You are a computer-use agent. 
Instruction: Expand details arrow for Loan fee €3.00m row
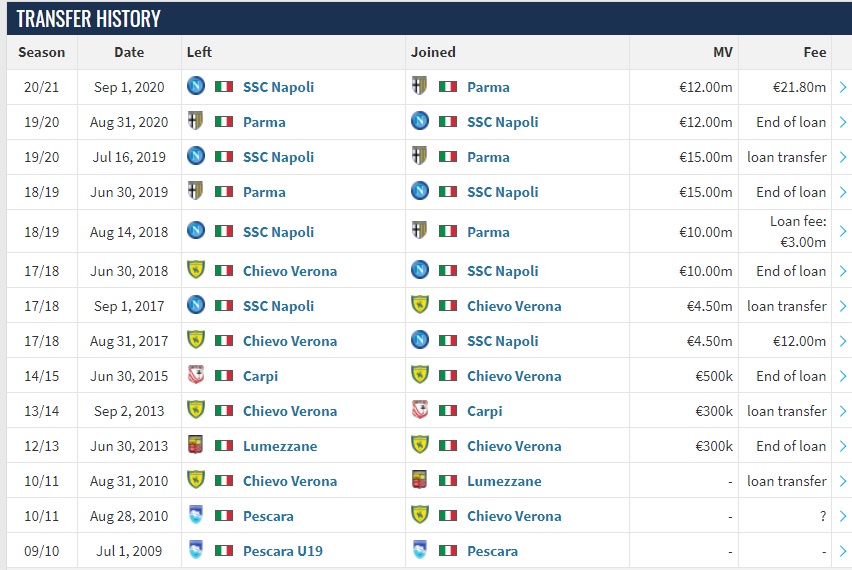[x=843, y=231]
